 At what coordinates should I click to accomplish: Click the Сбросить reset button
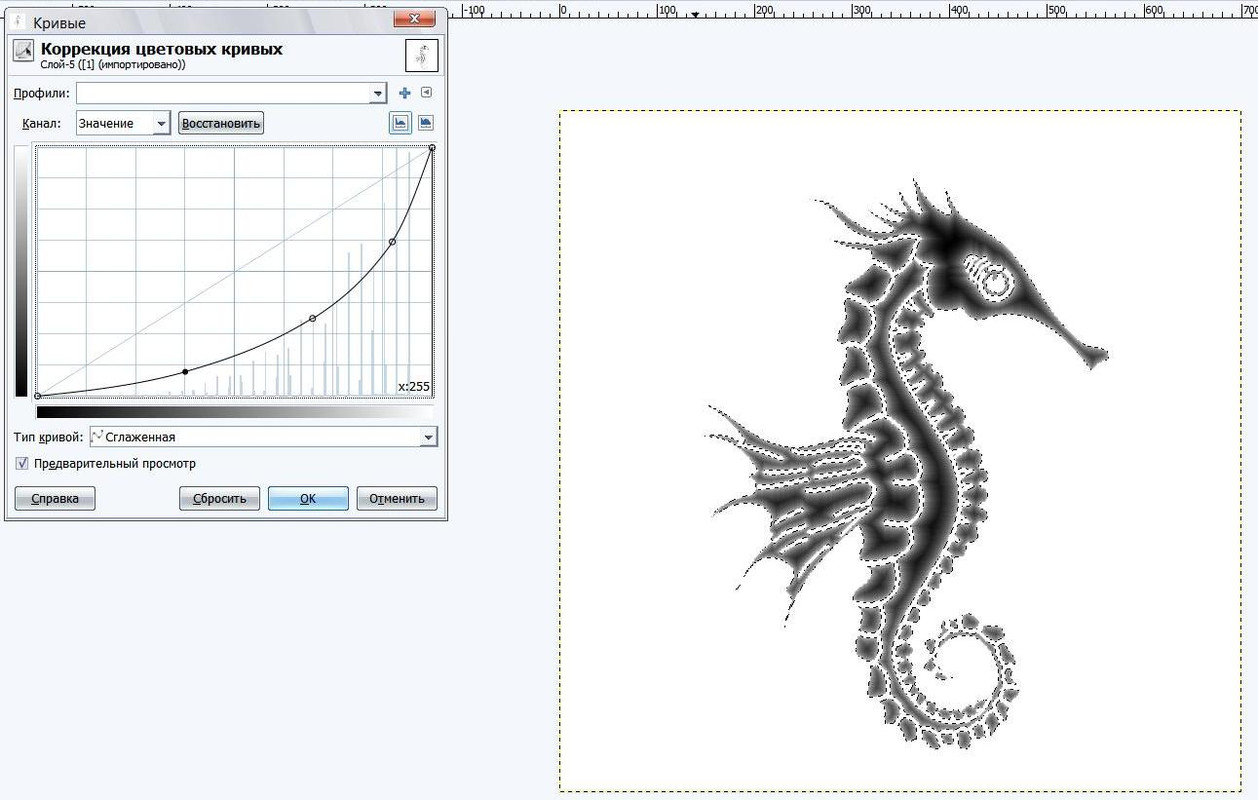(x=220, y=498)
